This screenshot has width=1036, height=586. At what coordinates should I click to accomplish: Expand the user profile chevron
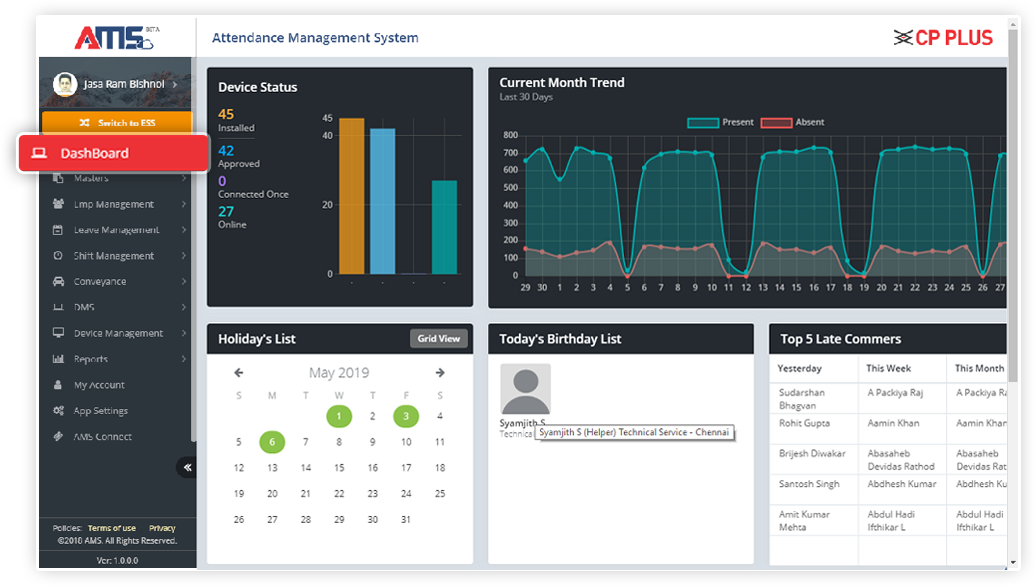(175, 85)
